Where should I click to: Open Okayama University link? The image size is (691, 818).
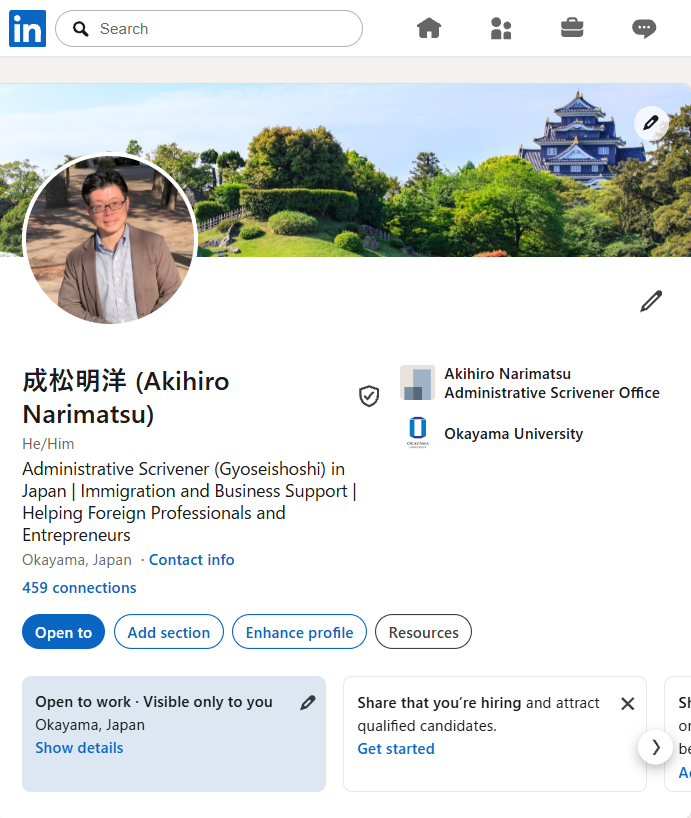click(x=513, y=434)
